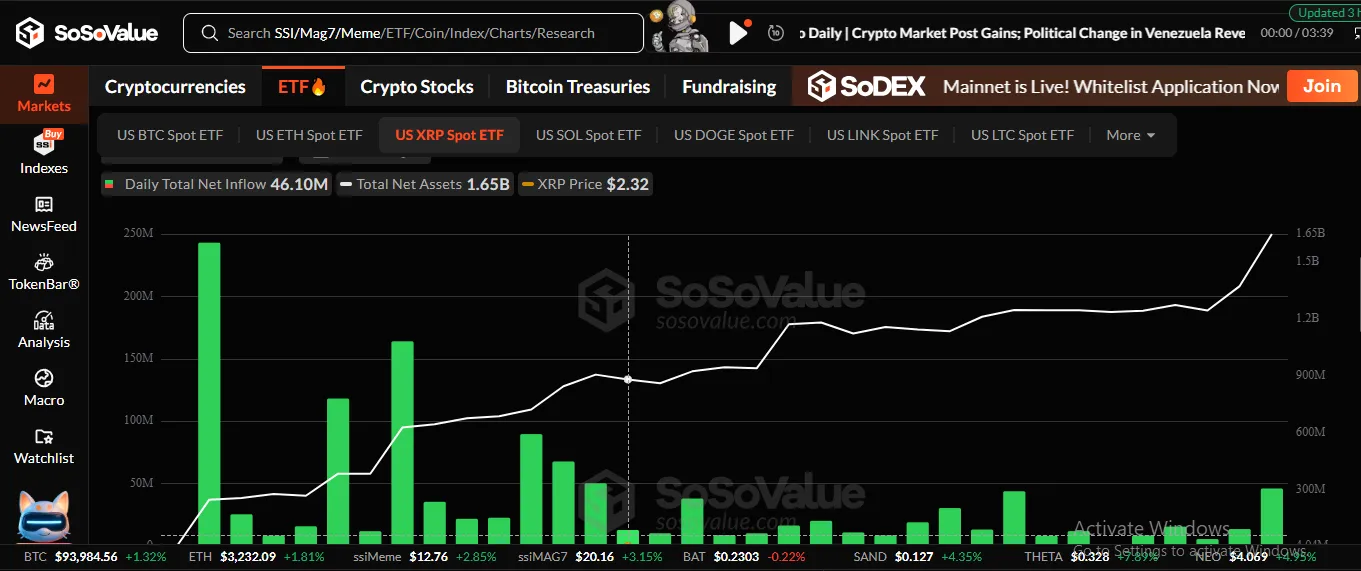1361x571 pixels.
Task: Open NewsFeed in the sidebar
Action: pyautogui.click(x=44, y=213)
